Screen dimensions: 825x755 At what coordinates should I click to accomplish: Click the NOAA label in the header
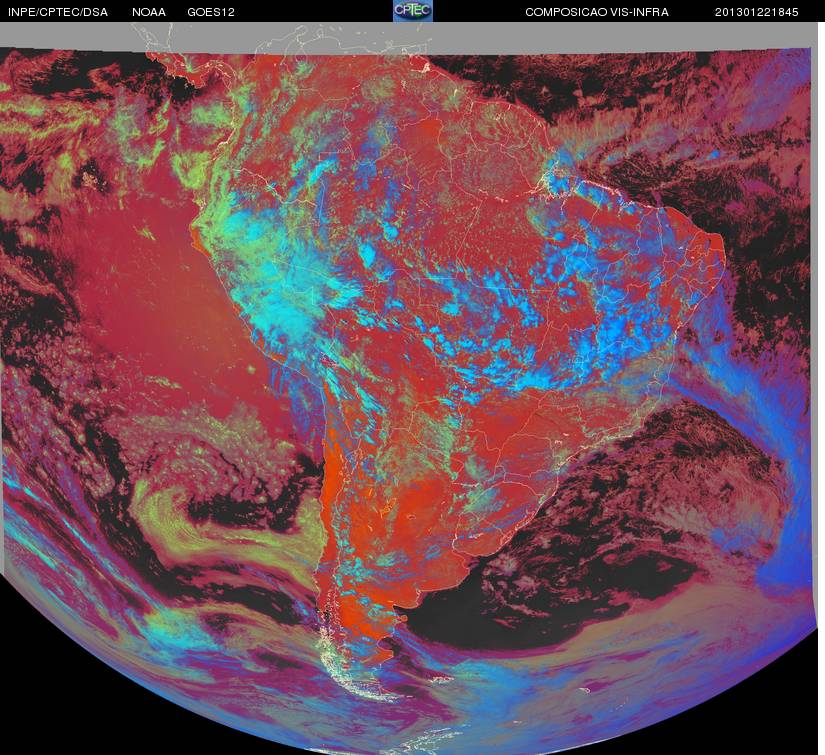(x=149, y=12)
